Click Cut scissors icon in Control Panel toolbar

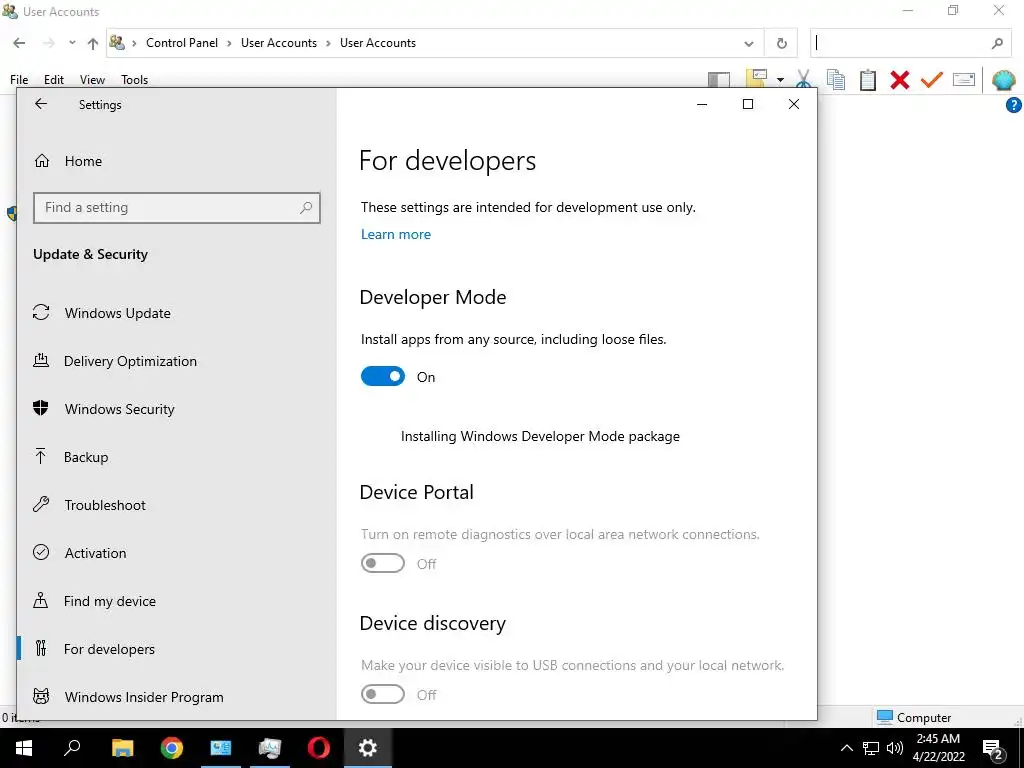coord(803,80)
